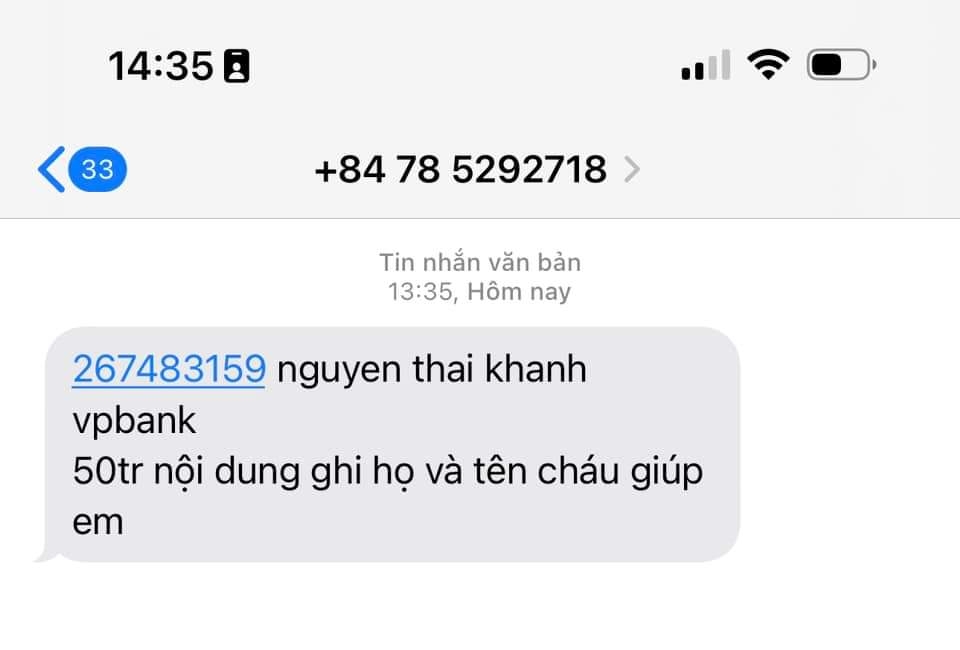Tap the ID card icon beside the clock
Viewport: 960px width, 650px height.
pyautogui.click(x=237, y=65)
